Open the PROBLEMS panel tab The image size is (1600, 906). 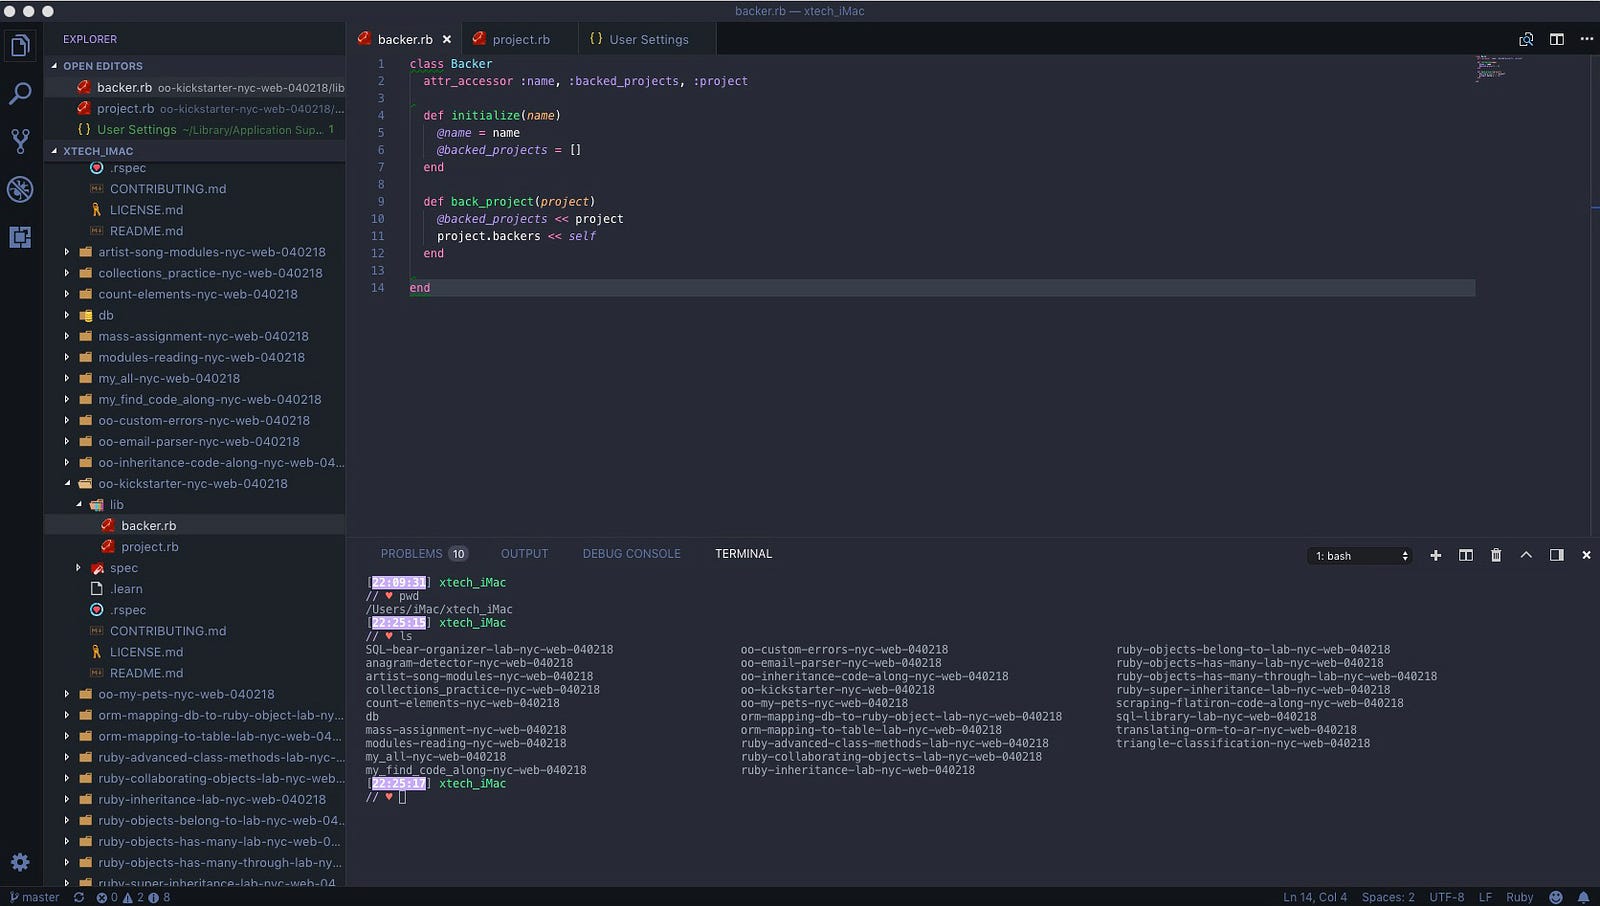click(412, 553)
